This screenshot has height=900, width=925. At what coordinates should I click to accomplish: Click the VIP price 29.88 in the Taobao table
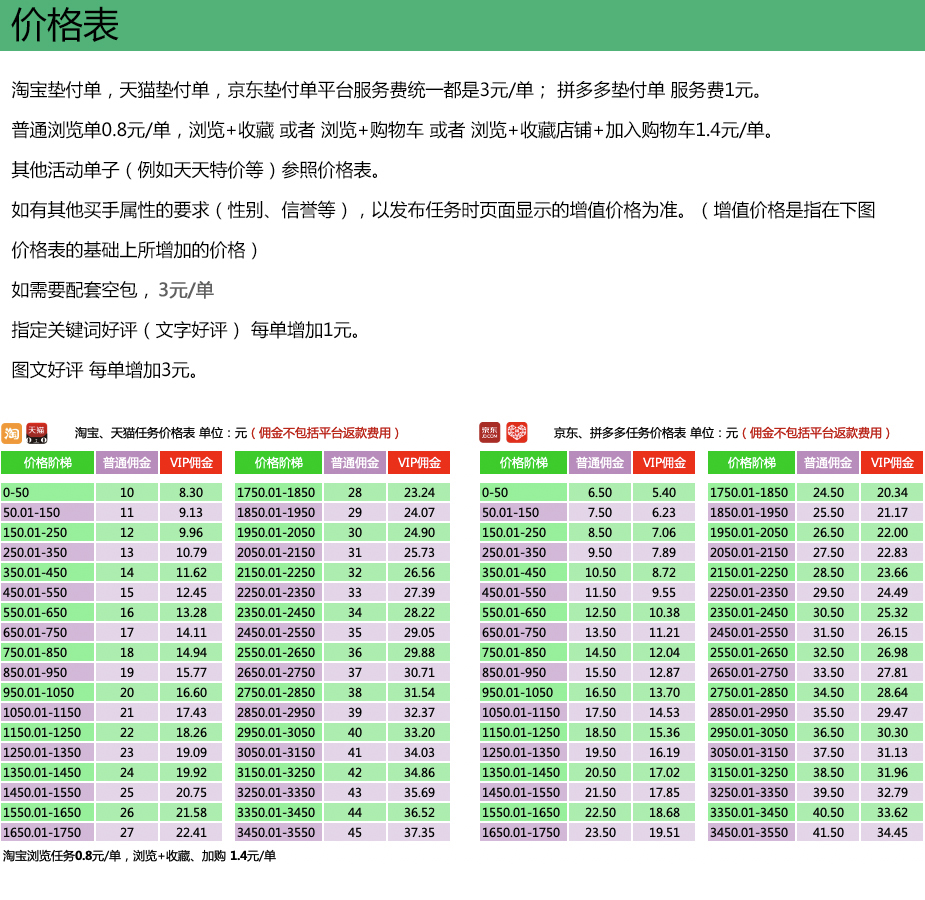[x=419, y=653]
